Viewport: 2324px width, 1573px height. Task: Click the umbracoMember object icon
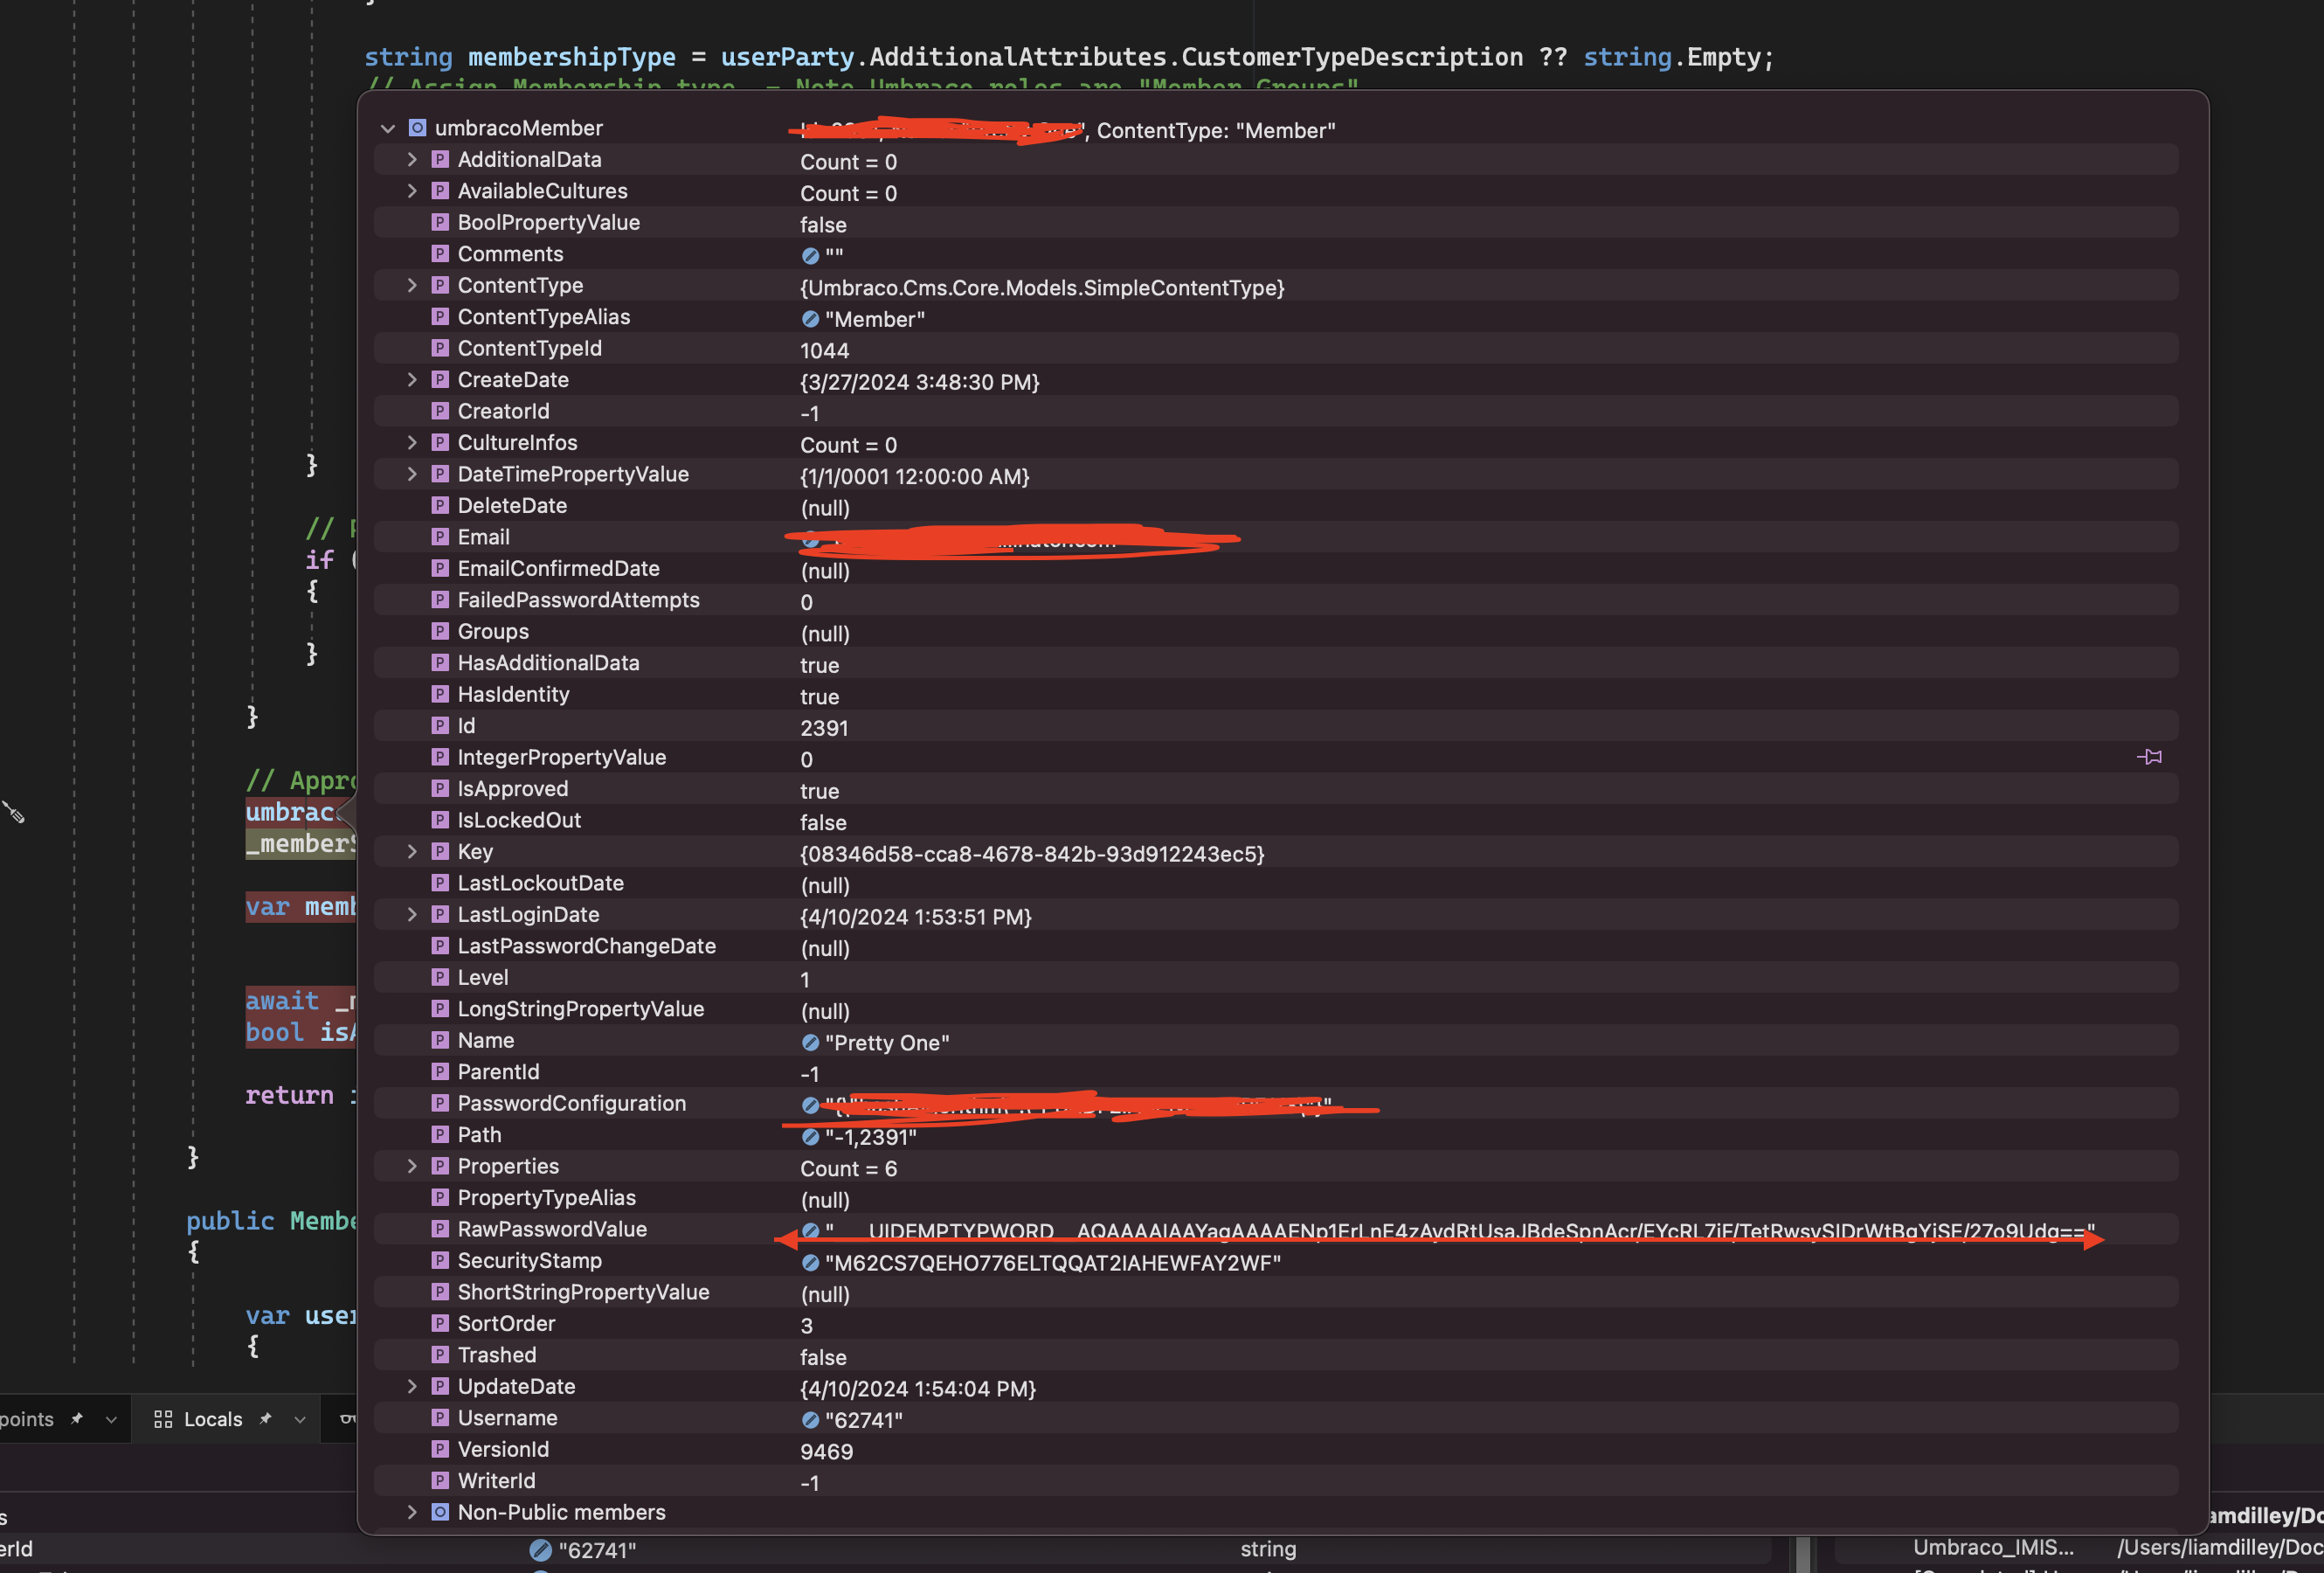(x=418, y=128)
